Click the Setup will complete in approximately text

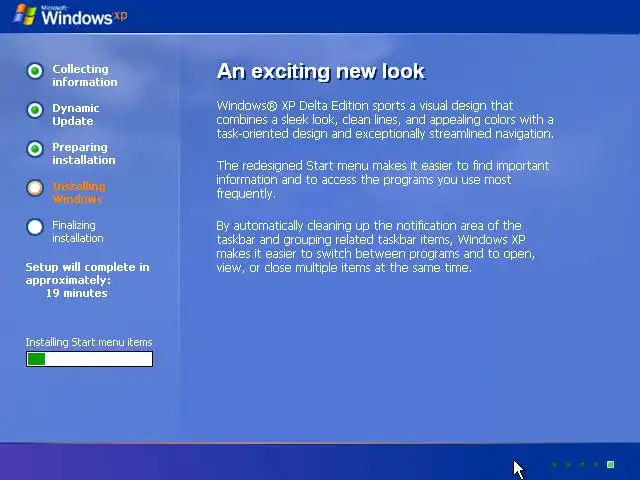(x=87, y=273)
